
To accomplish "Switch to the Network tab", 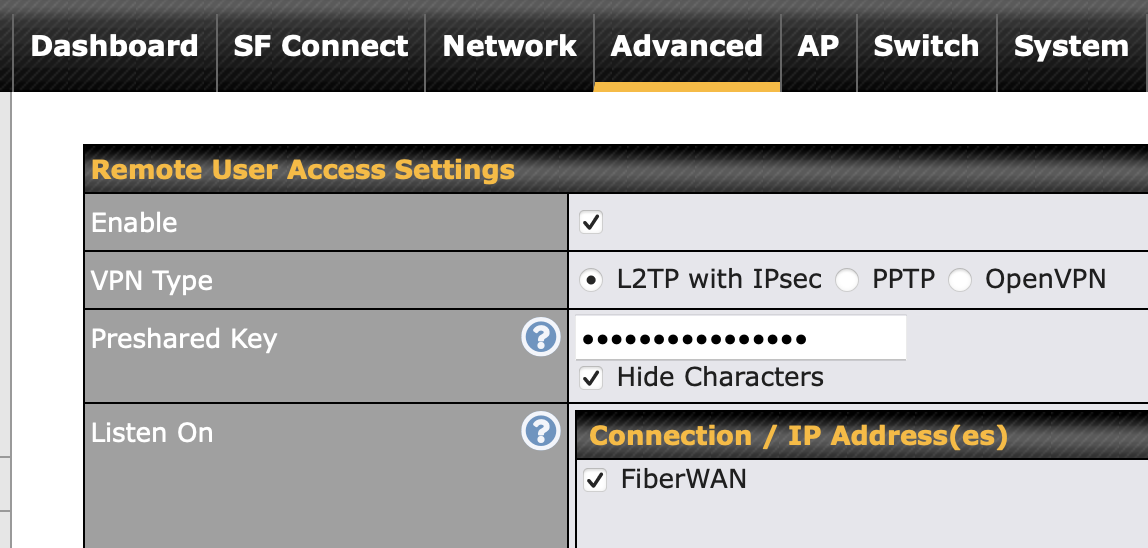I will (x=510, y=46).
